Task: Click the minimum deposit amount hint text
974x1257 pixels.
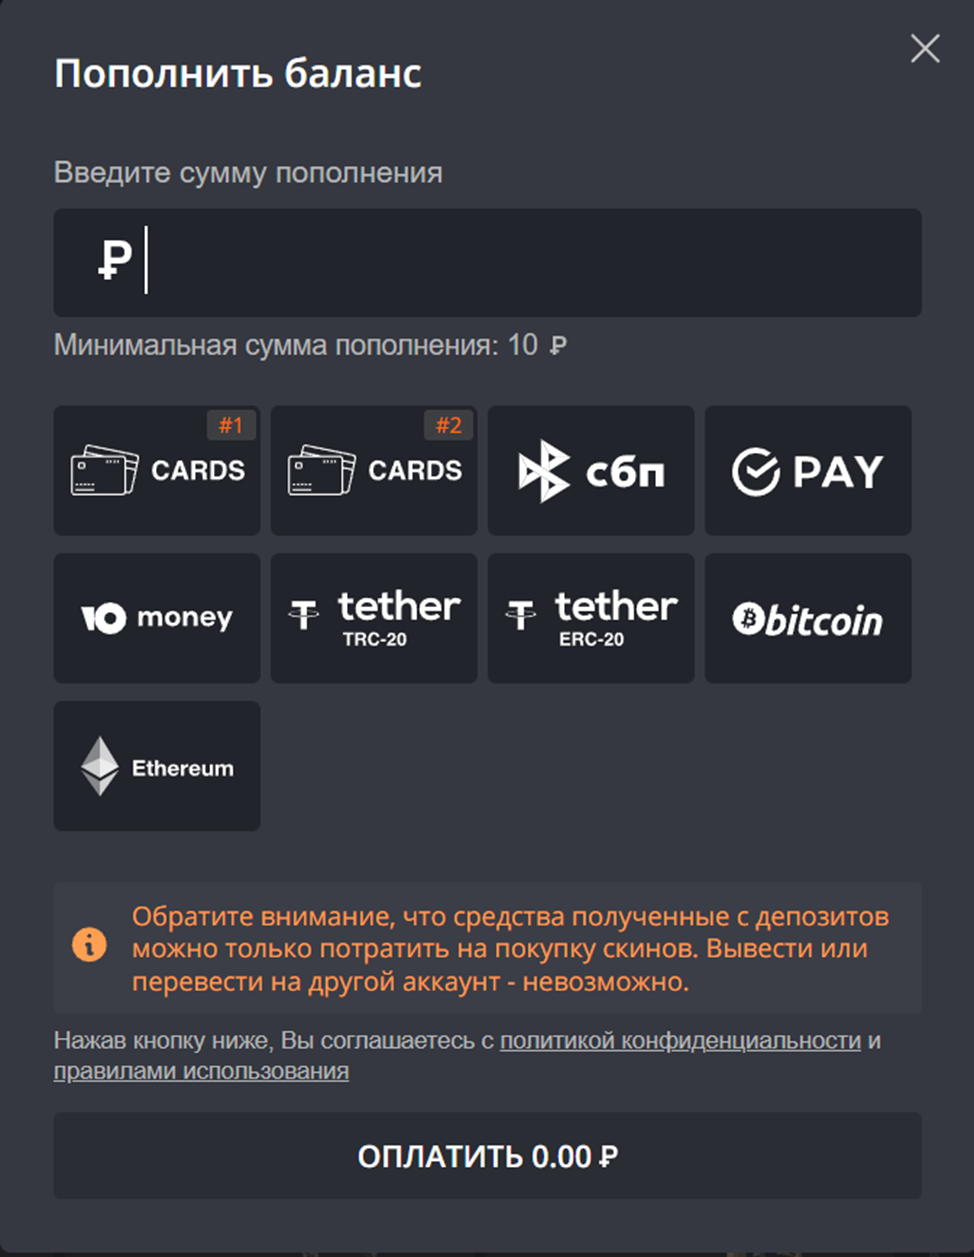Action: point(310,346)
